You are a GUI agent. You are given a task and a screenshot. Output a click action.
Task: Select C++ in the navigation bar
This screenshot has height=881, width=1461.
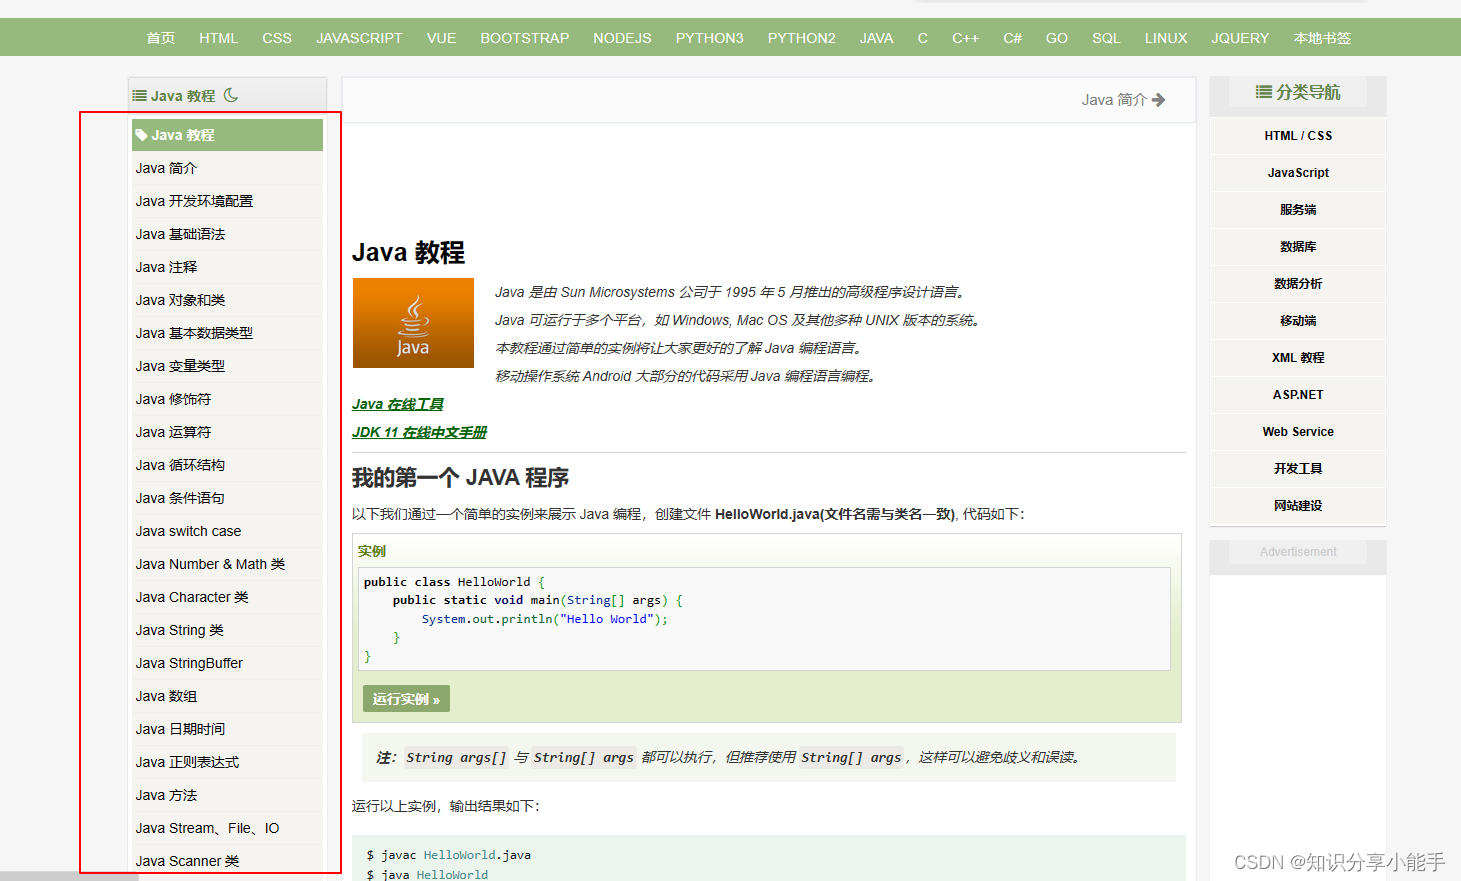965,38
